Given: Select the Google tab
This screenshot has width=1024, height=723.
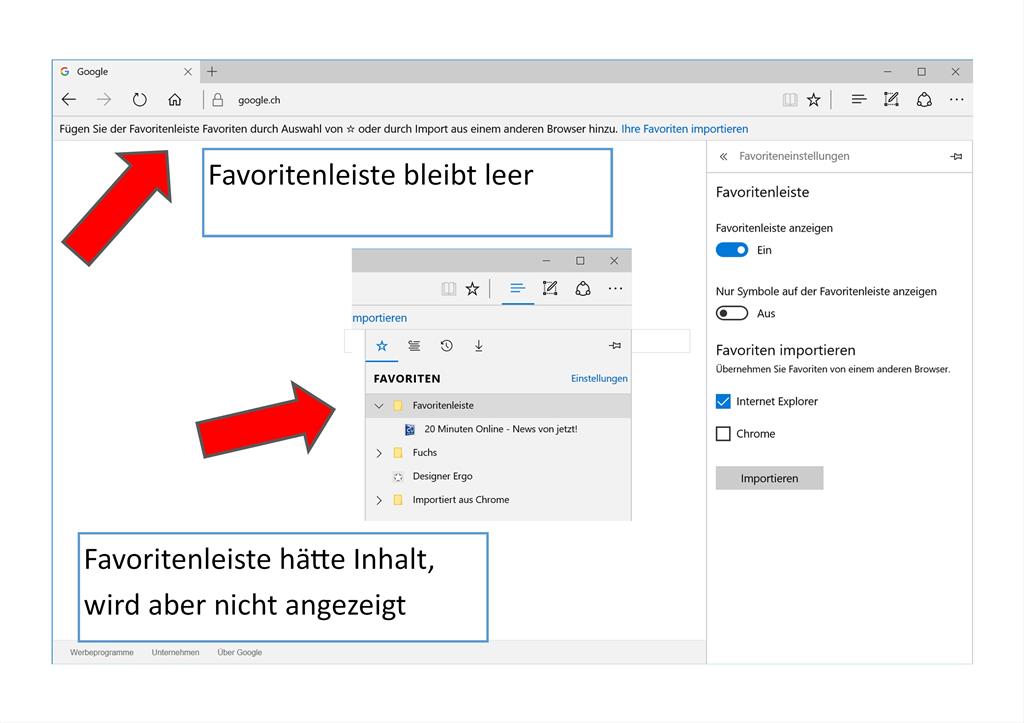Looking at the screenshot, I should [124, 71].
